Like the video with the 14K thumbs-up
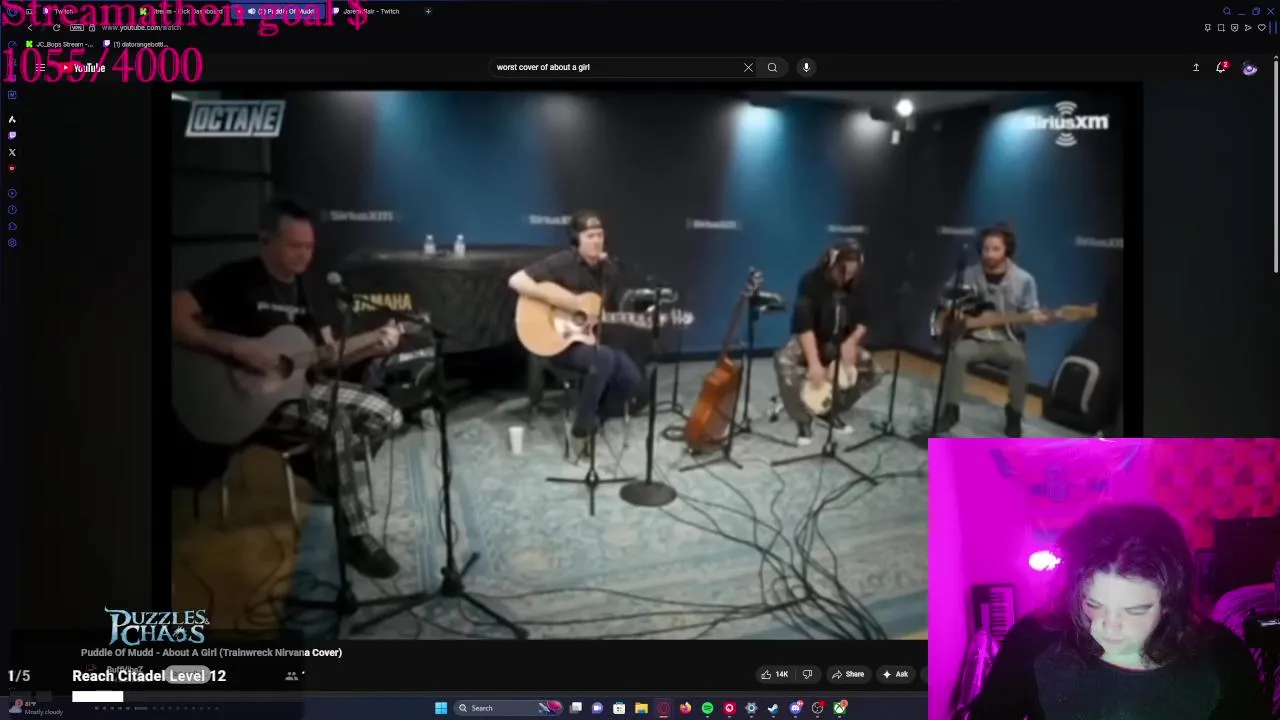 [x=775, y=674]
